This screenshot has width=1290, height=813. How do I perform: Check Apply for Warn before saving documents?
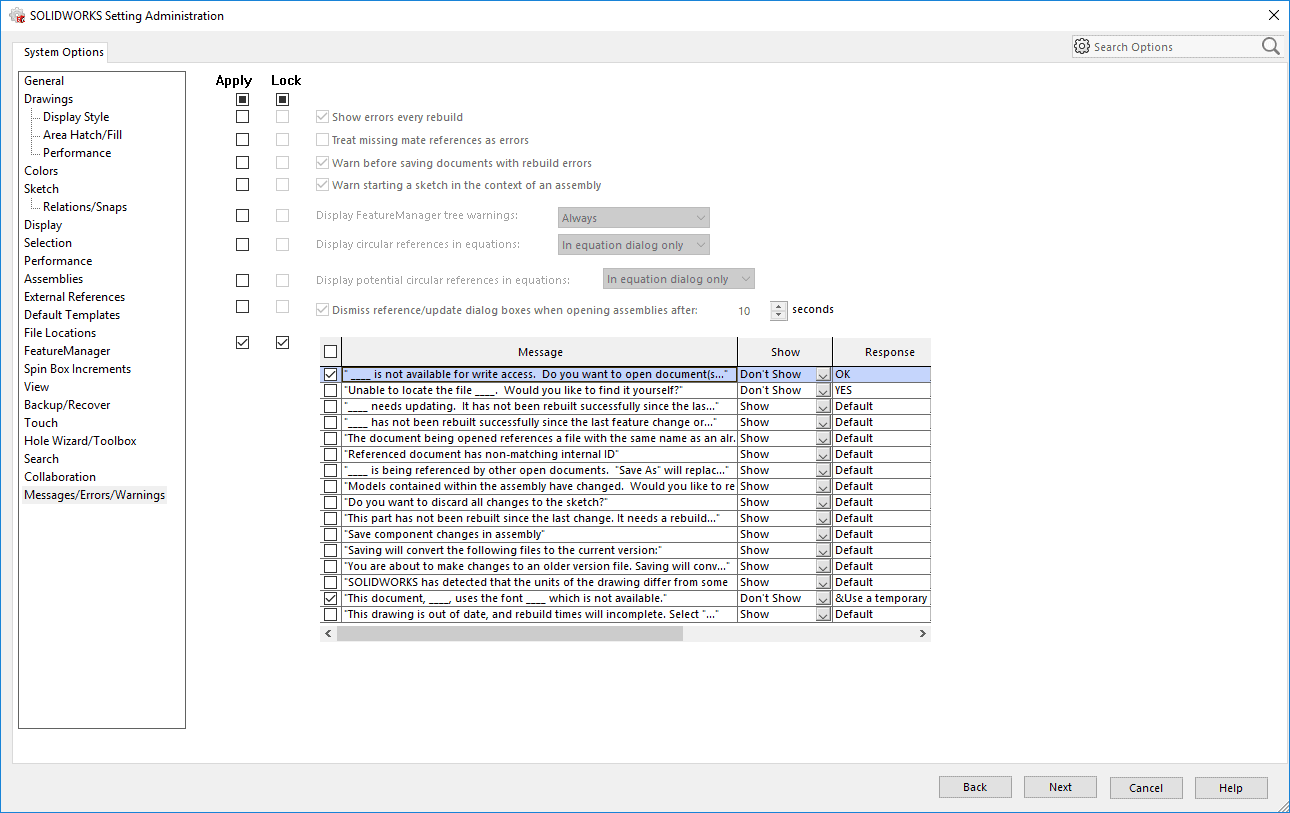(242, 162)
